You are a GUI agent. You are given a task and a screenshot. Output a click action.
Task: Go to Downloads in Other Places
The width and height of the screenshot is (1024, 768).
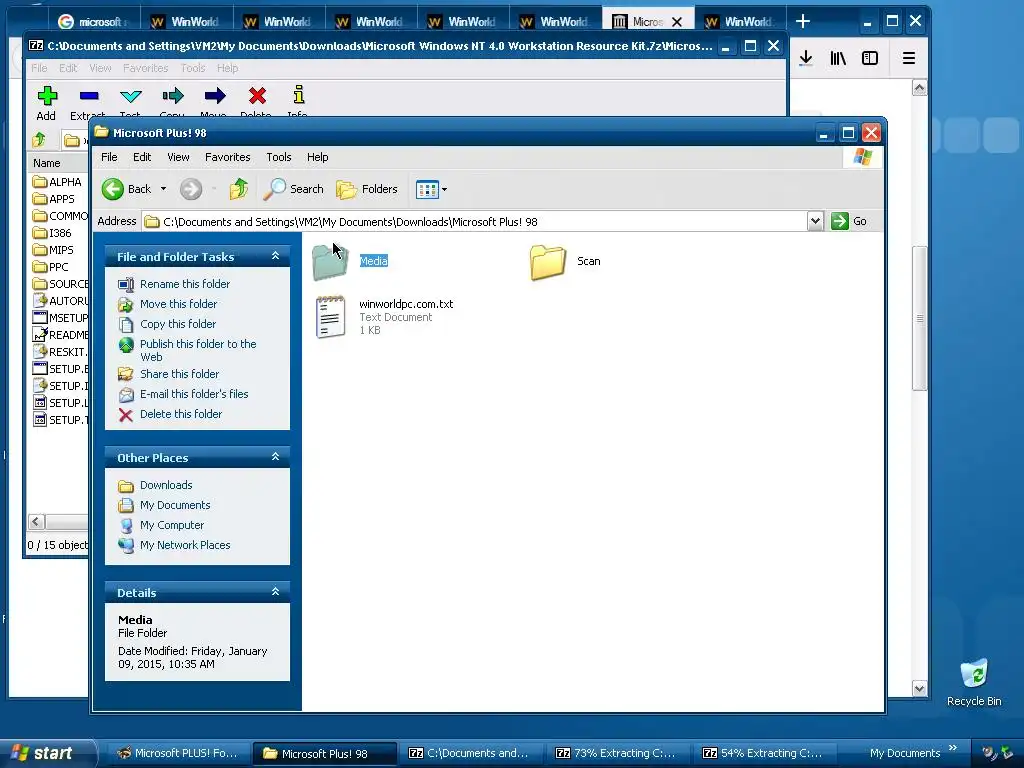pos(166,485)
